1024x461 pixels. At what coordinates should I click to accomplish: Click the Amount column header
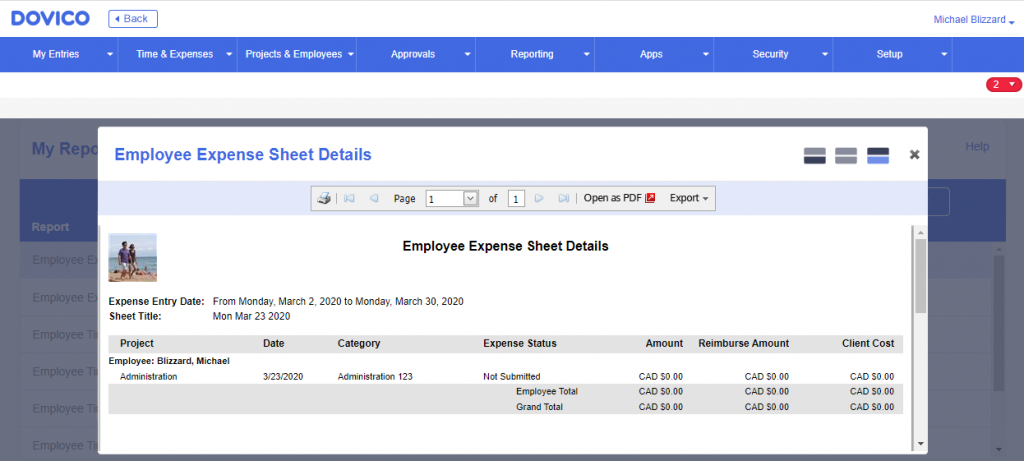664,343
